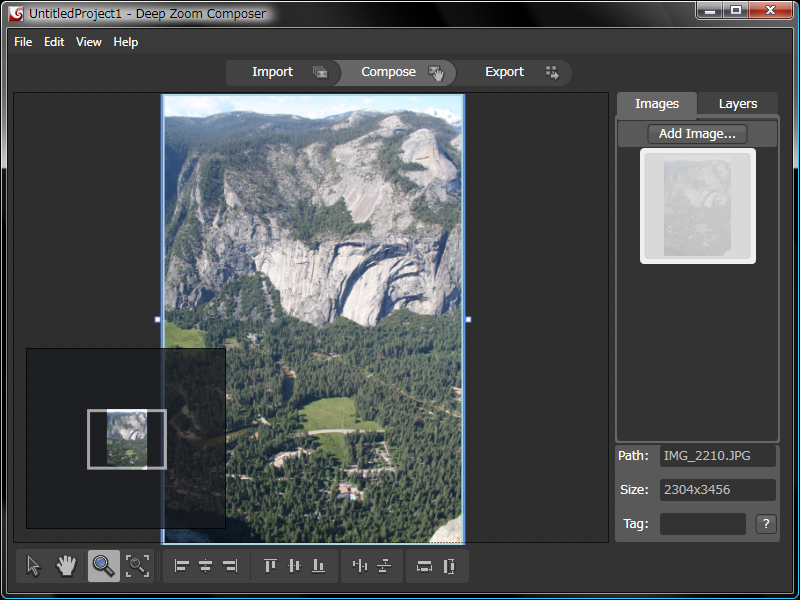The width and height of the screenshot is (800, 600).
Task: Open the File menu
Action: 23,42
